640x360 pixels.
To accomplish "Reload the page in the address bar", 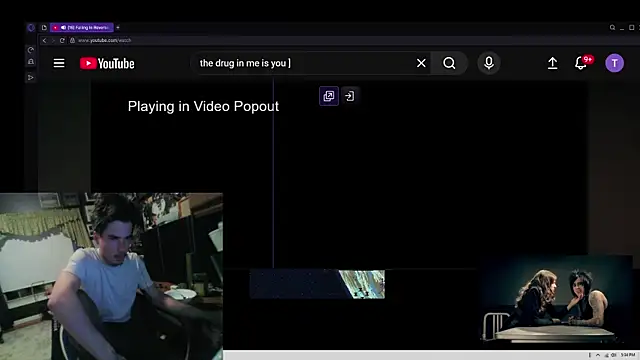I will click(x=62, y=40).
